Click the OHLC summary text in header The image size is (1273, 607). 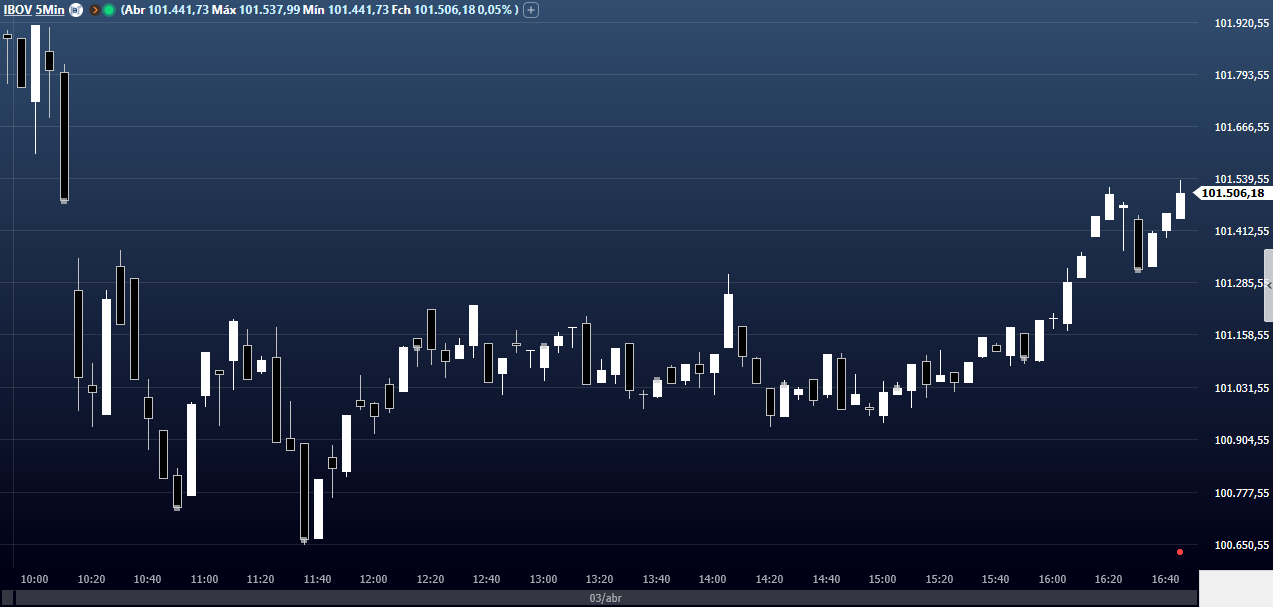(320, 10)
